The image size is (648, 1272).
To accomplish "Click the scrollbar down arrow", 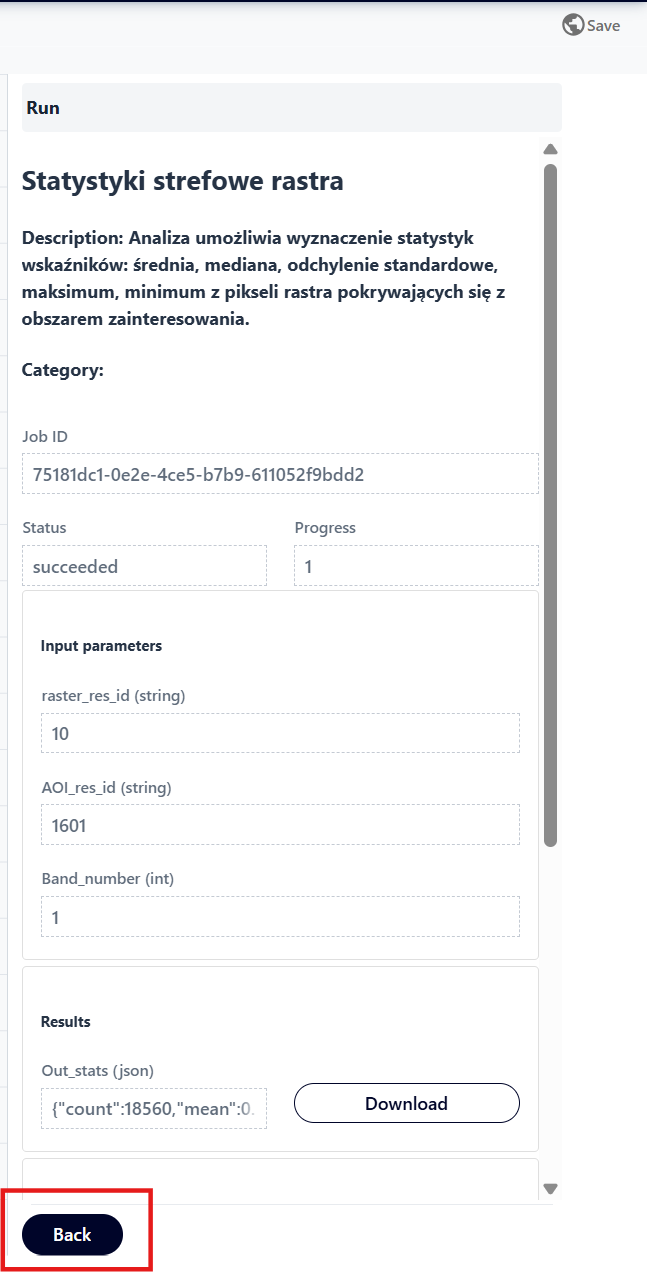I will 550,1189.
